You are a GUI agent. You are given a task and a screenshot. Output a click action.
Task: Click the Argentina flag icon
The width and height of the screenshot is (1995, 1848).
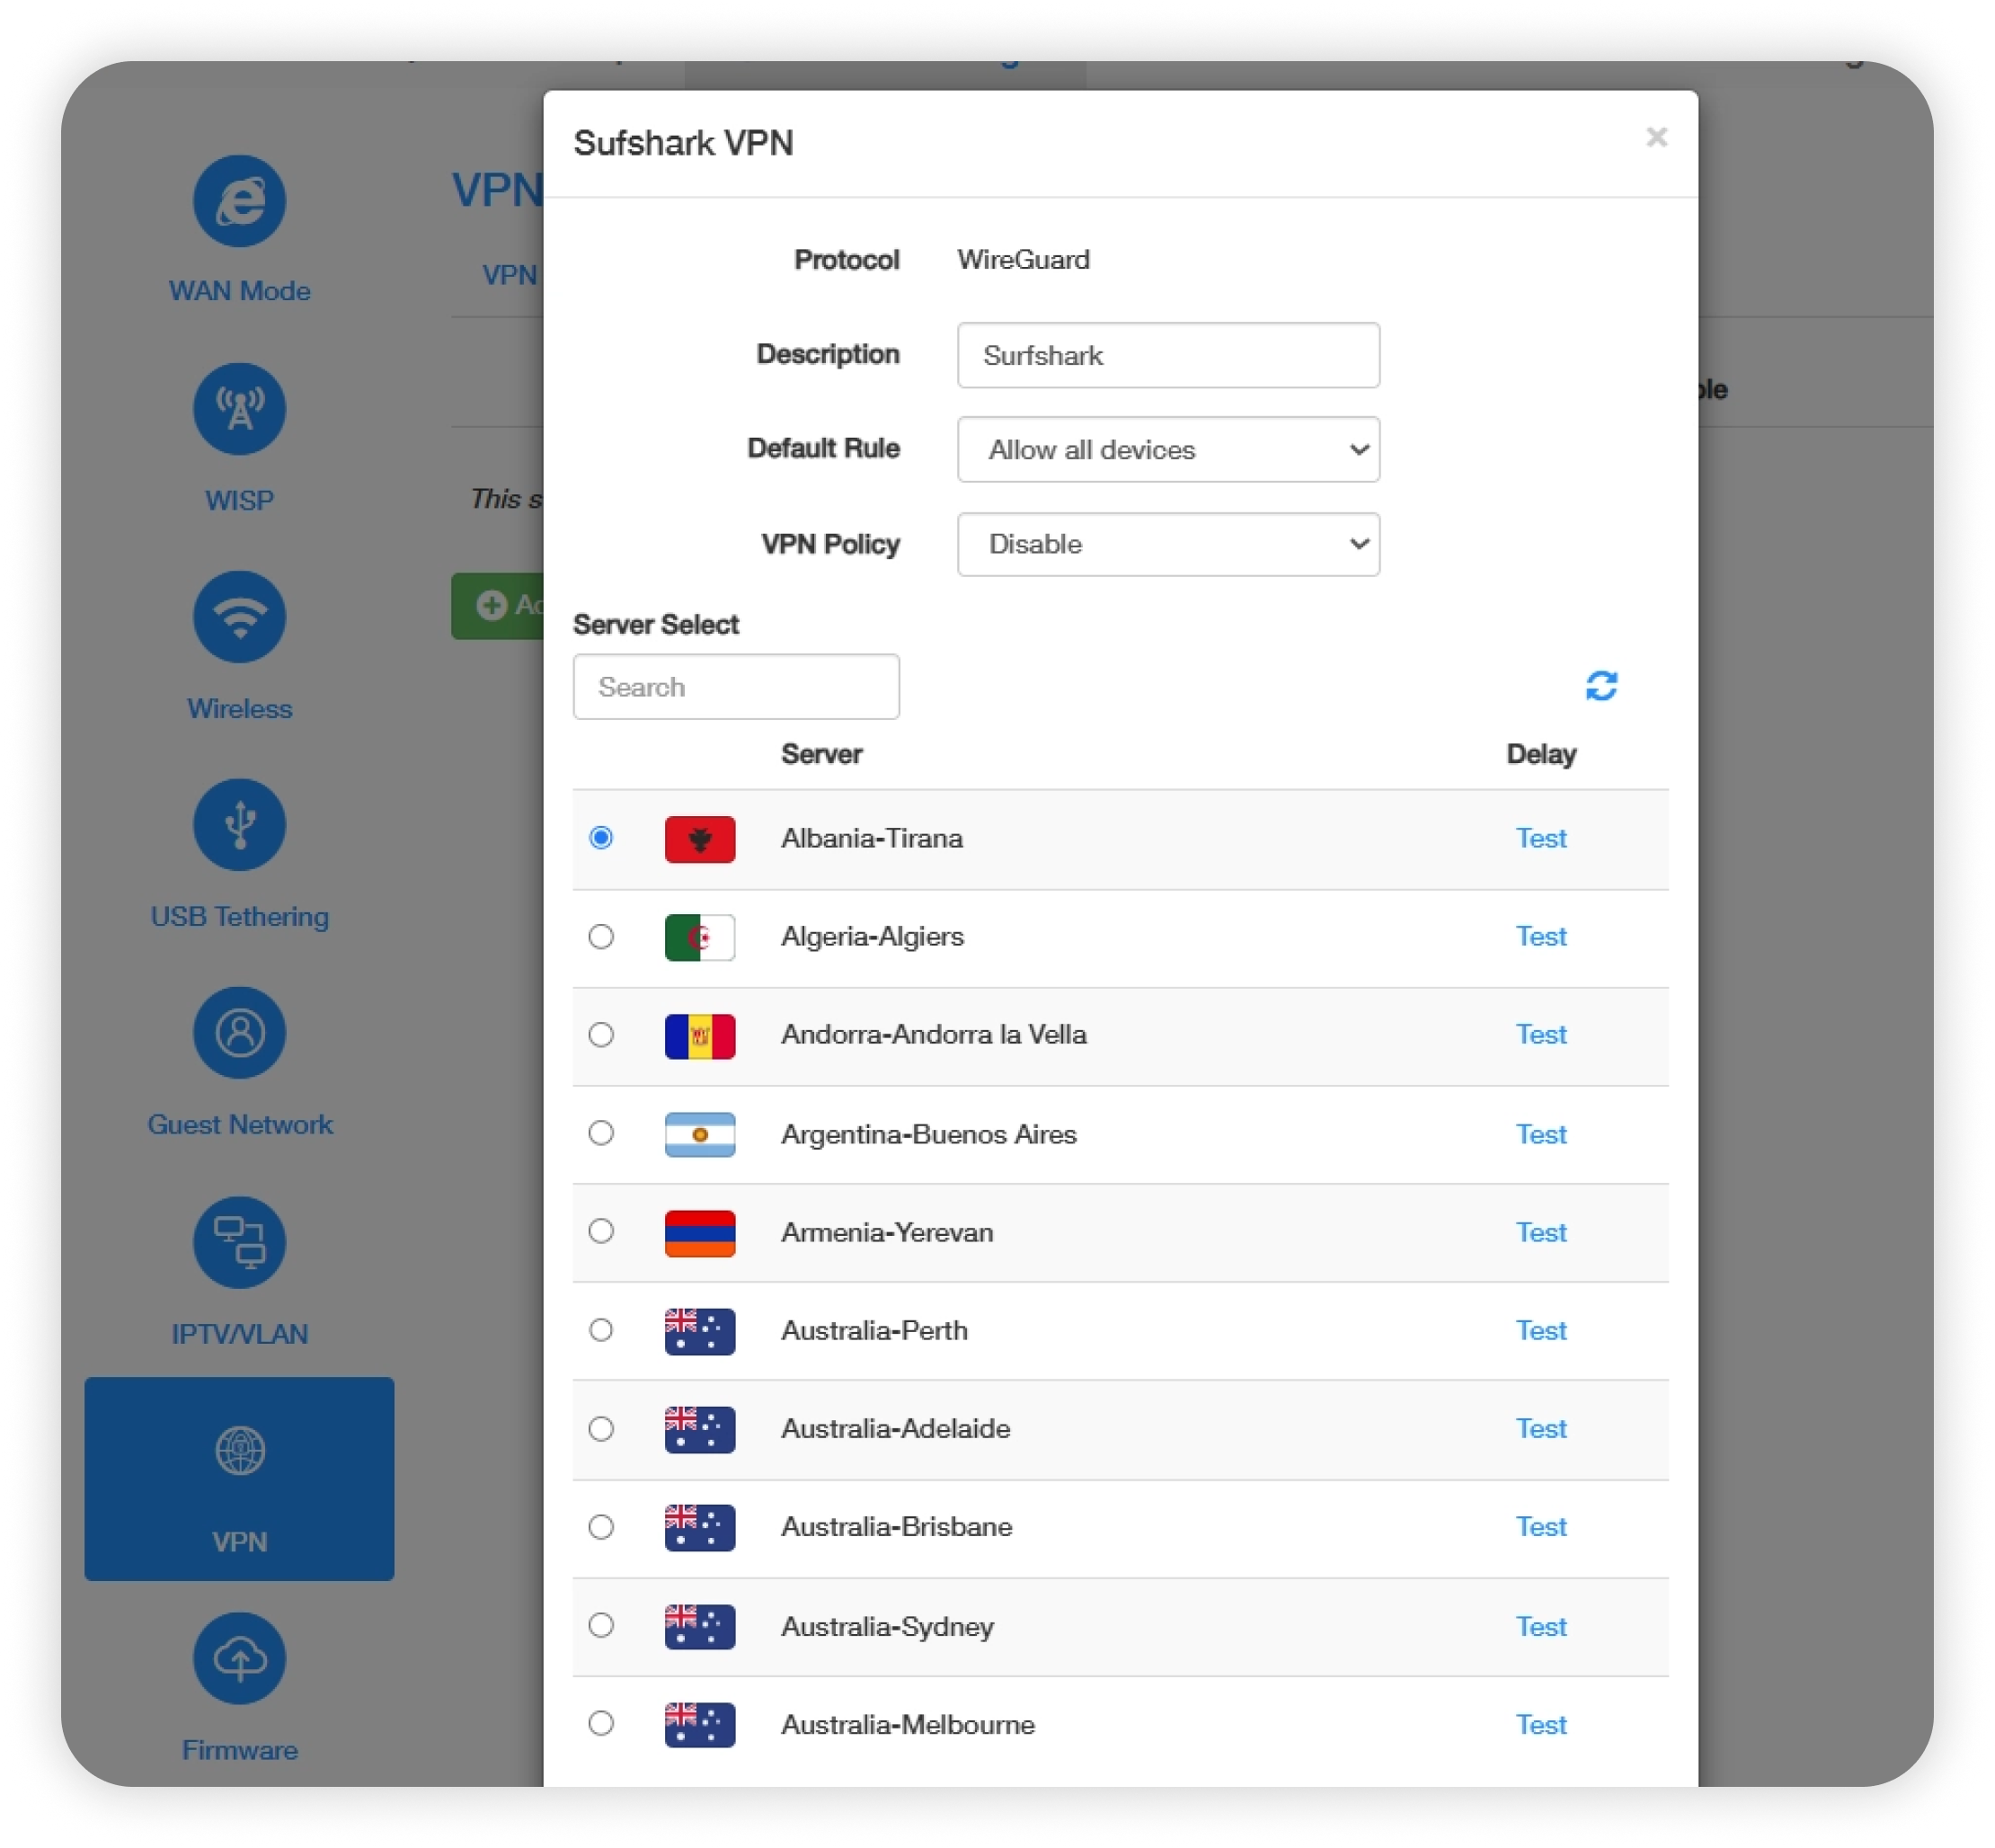(700, 1134)
